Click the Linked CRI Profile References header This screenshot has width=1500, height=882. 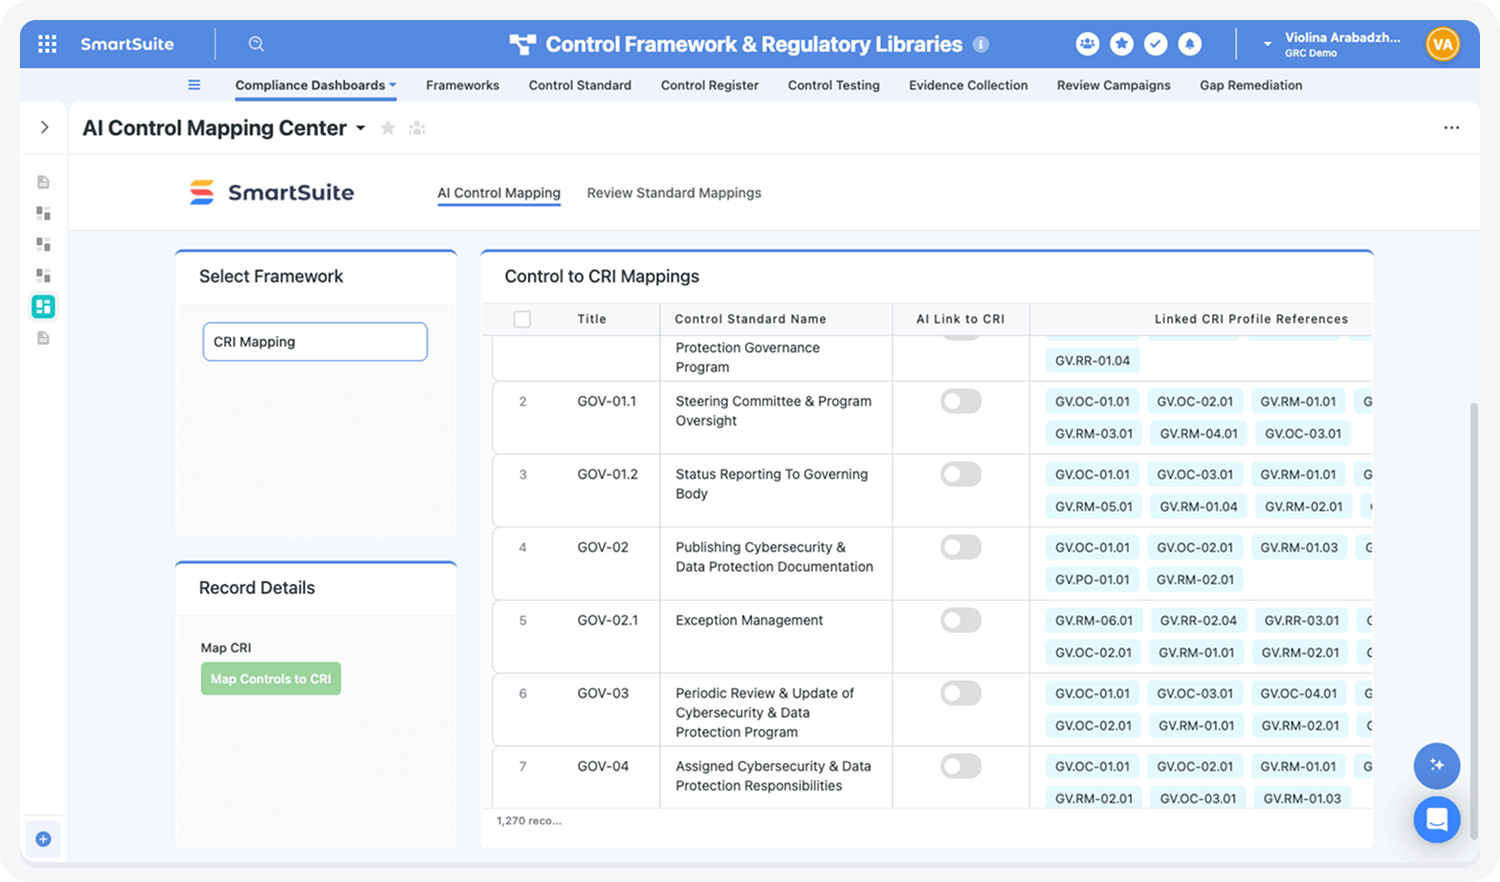pos(1251,319)
